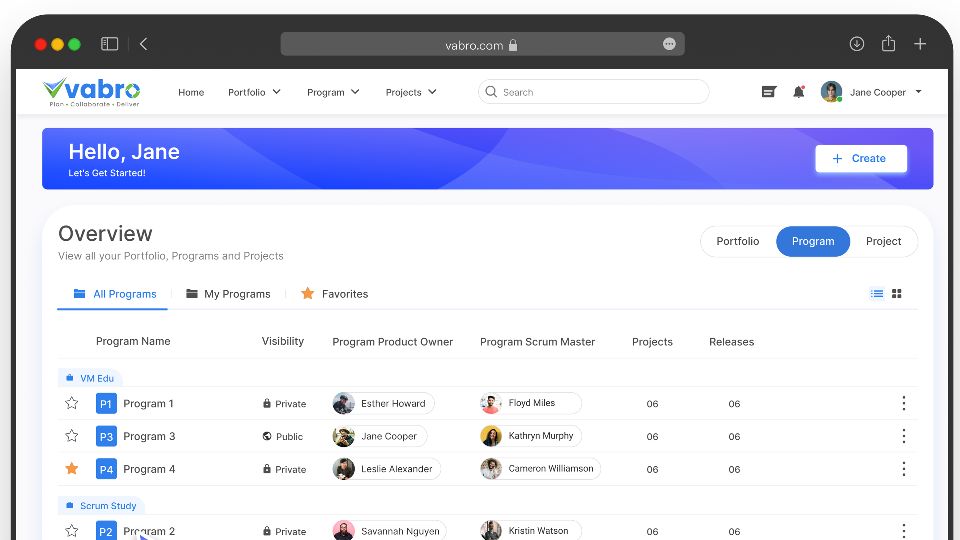Open the notifications bell icon
Viewport: 960px width, 540px height.
798,92
